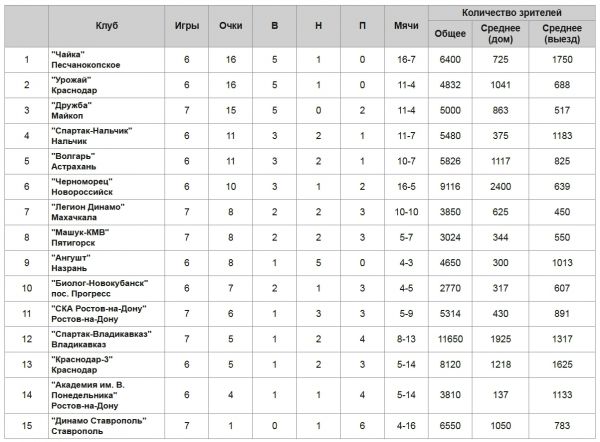Select the Очки column header
Viewport: 600px width, 442px height.
(230, 26)
